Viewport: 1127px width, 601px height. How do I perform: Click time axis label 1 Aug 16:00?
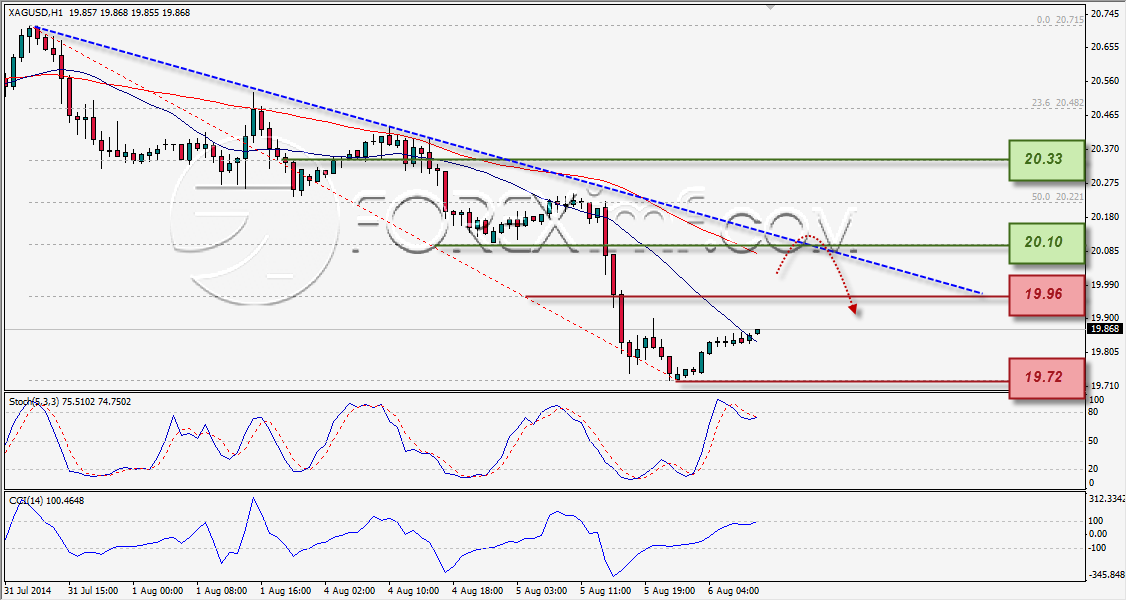285,591
